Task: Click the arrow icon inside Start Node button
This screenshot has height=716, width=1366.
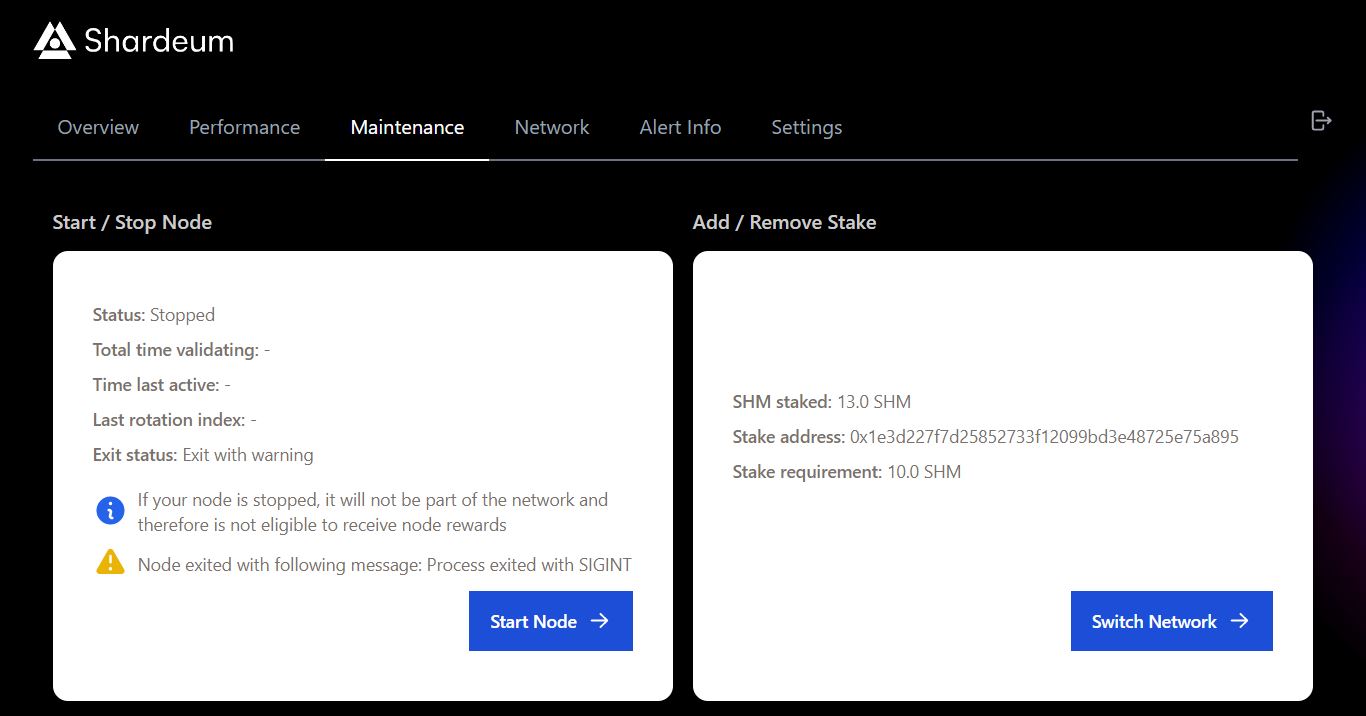Action: pyautogui.click(x=600, y=621)
